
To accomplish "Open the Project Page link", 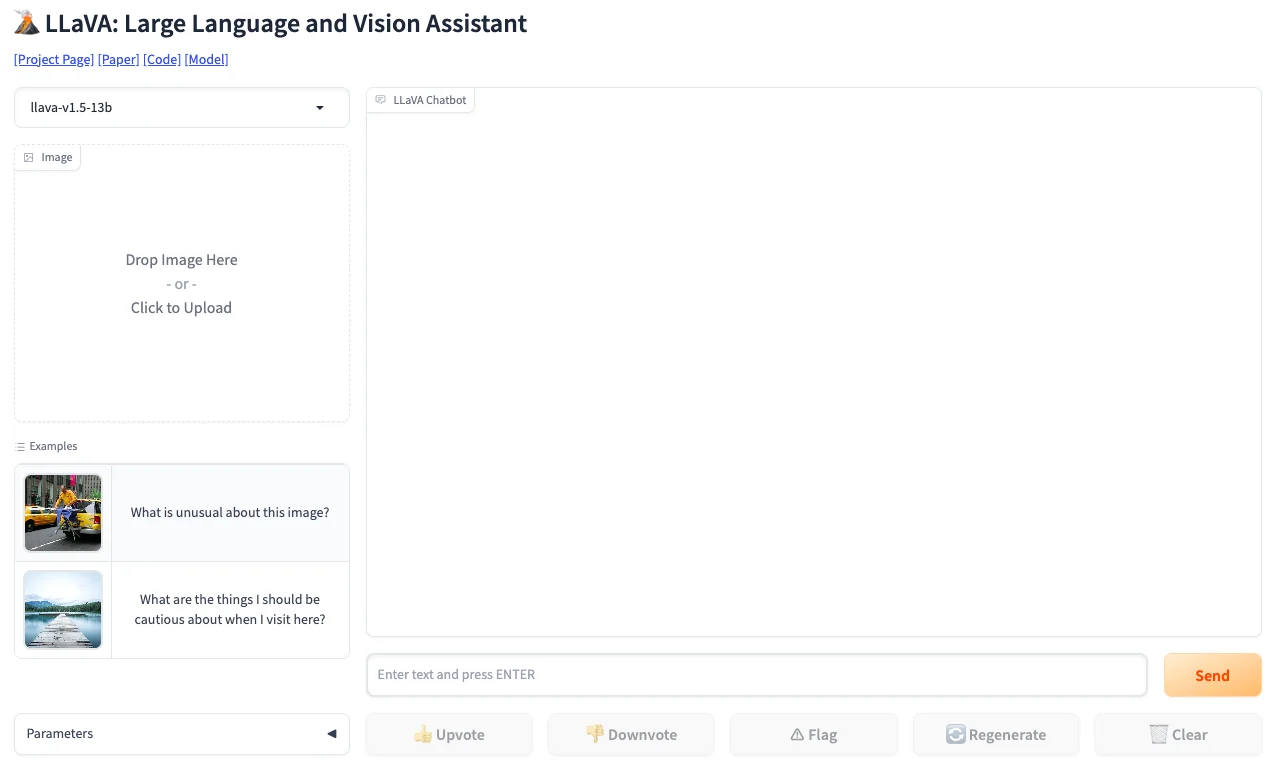I will click(x=54, y=60).
